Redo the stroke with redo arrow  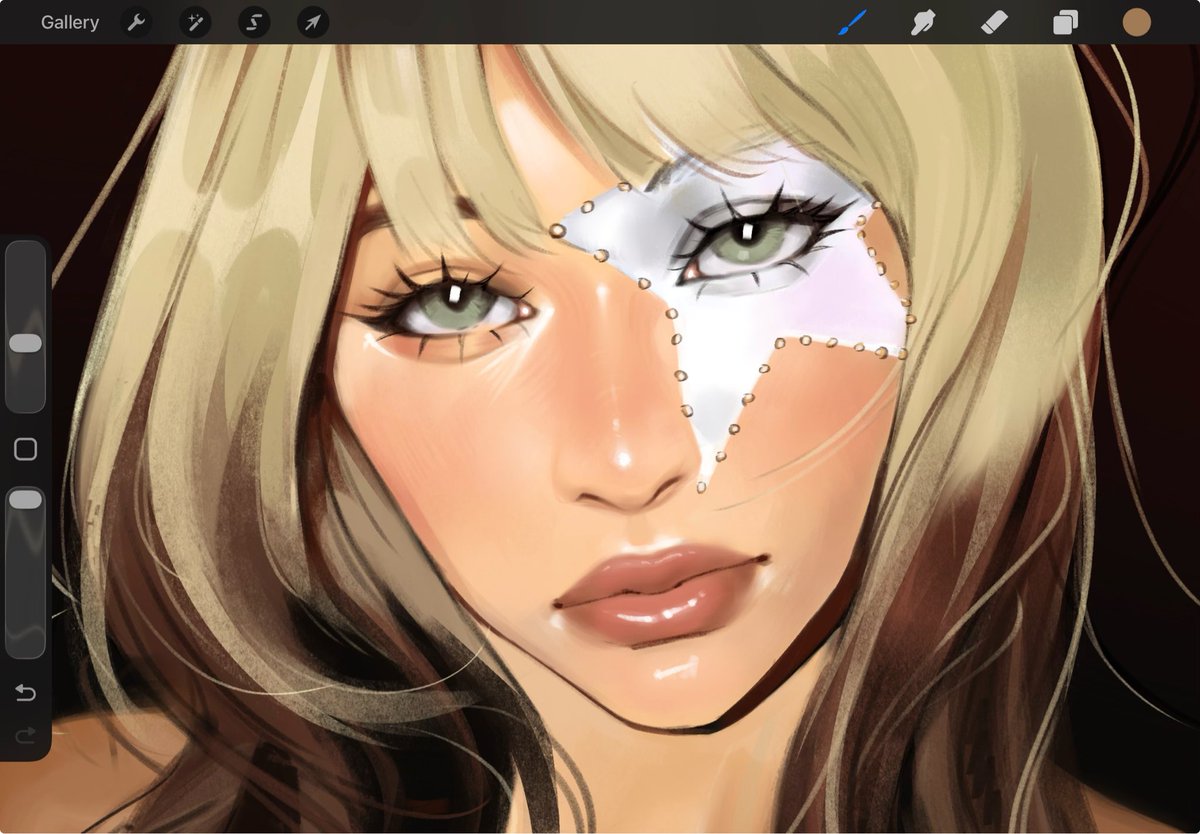pyautogui.click(x=25, y=736)
